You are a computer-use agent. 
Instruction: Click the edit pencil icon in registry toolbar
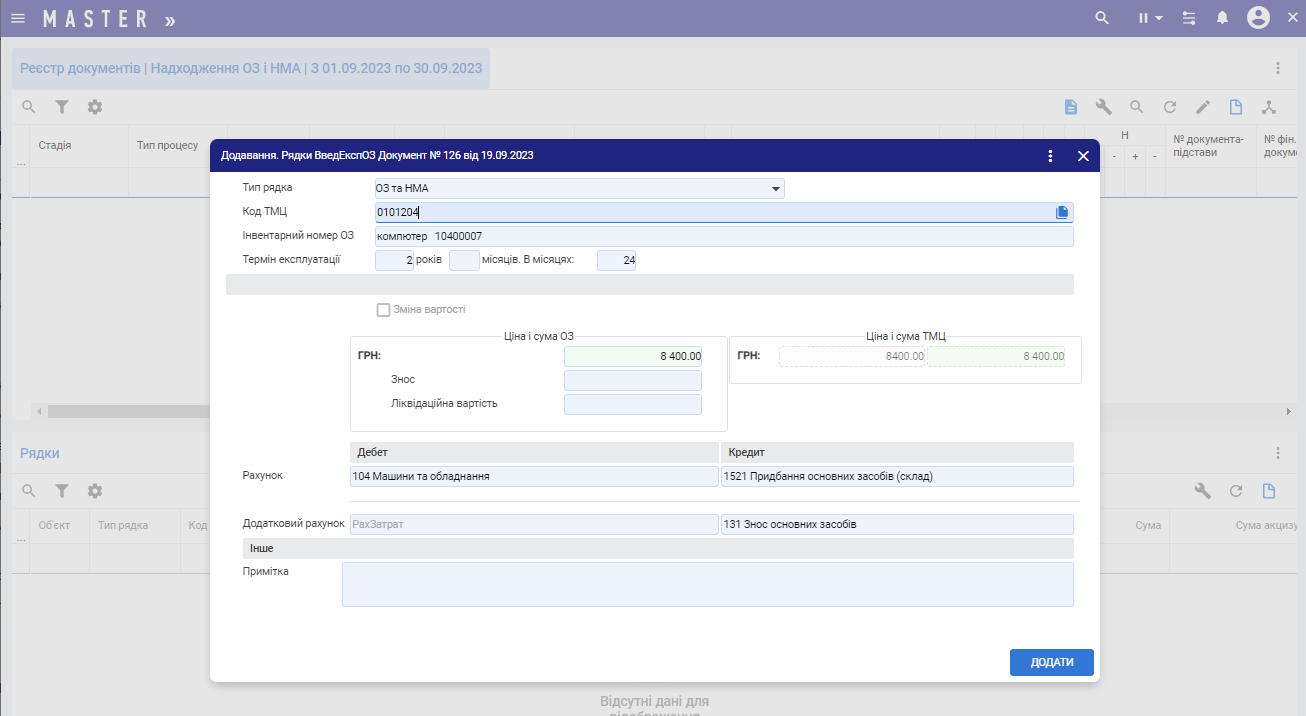click(x=1203, y=107)
